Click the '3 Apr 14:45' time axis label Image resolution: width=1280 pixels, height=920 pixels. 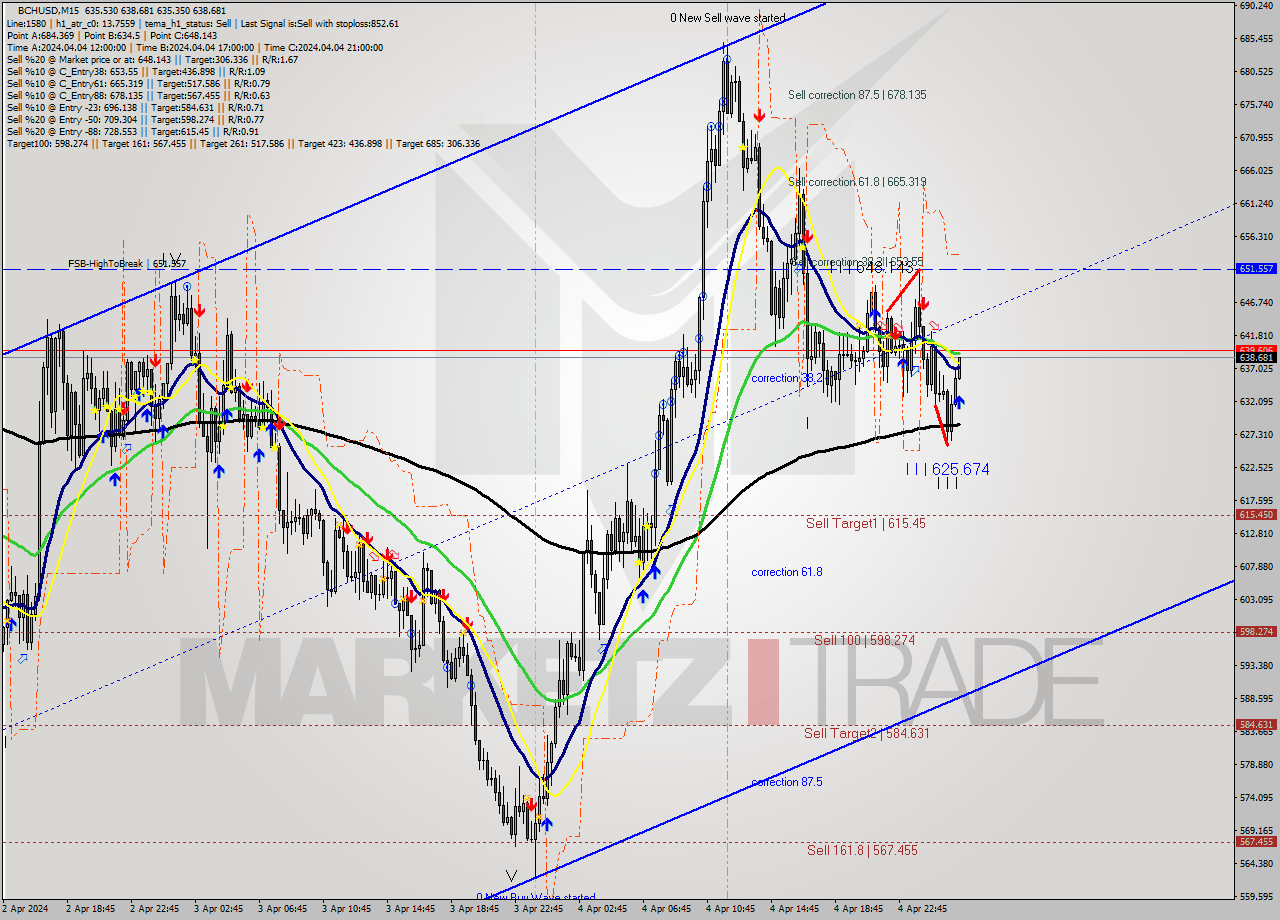pyautogui.click(x=410, y=910)
